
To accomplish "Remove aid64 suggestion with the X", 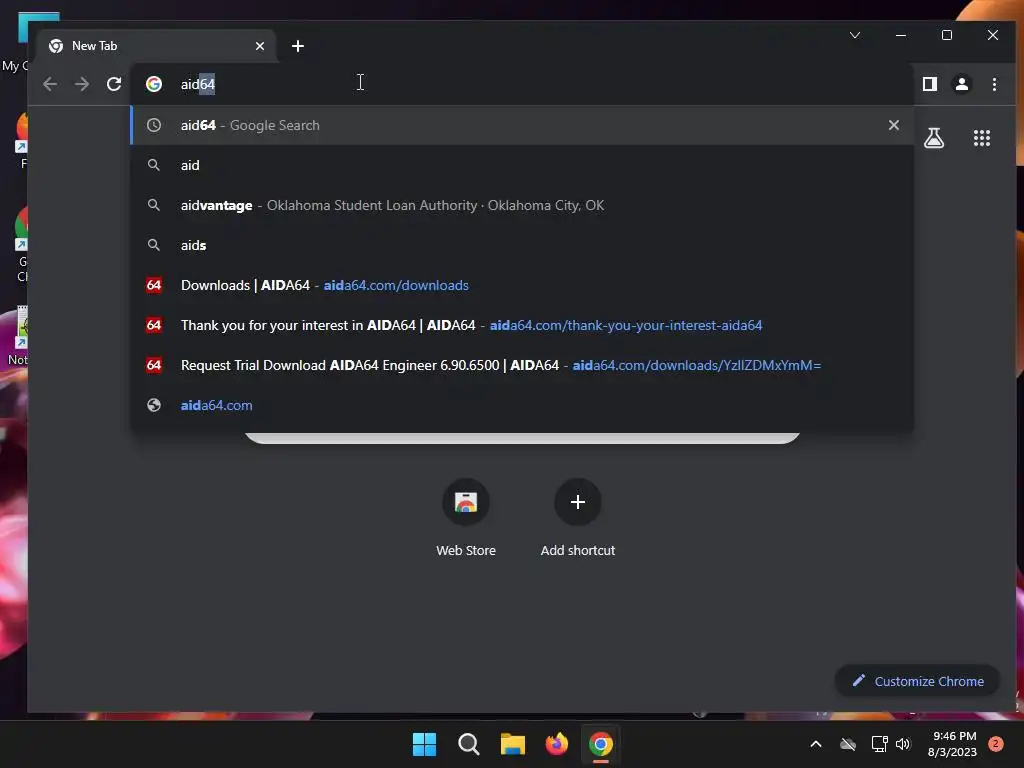I will pos(893,125).
